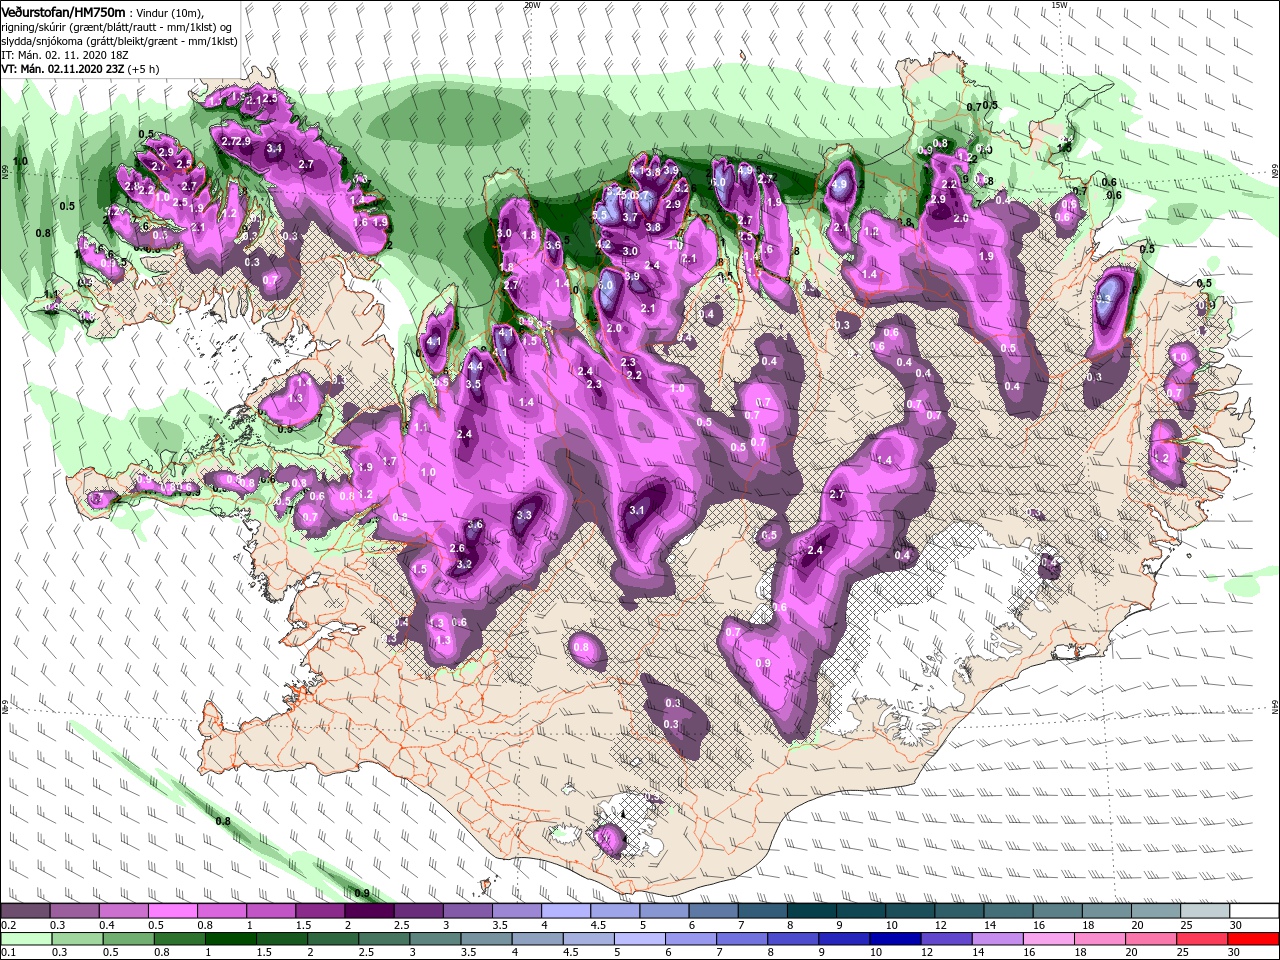Select top-row pink swatch between 0.5 and 0.8

(172, 910)
